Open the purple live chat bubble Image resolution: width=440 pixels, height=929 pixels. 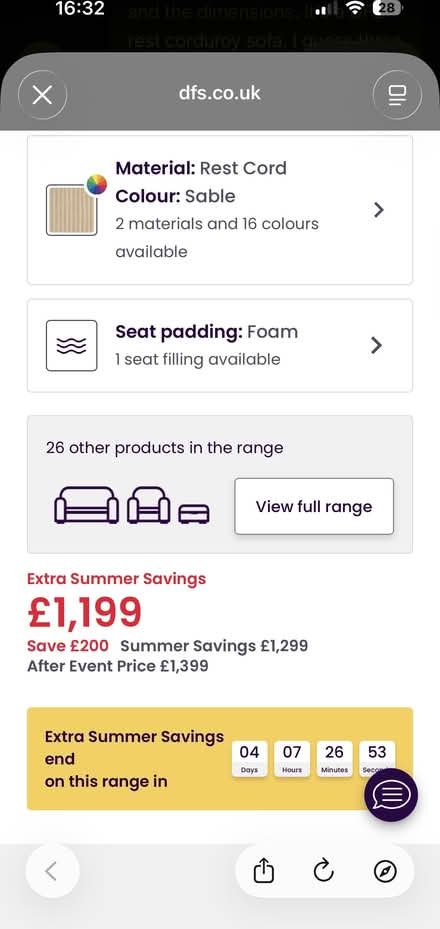click(x=391, y=795)
